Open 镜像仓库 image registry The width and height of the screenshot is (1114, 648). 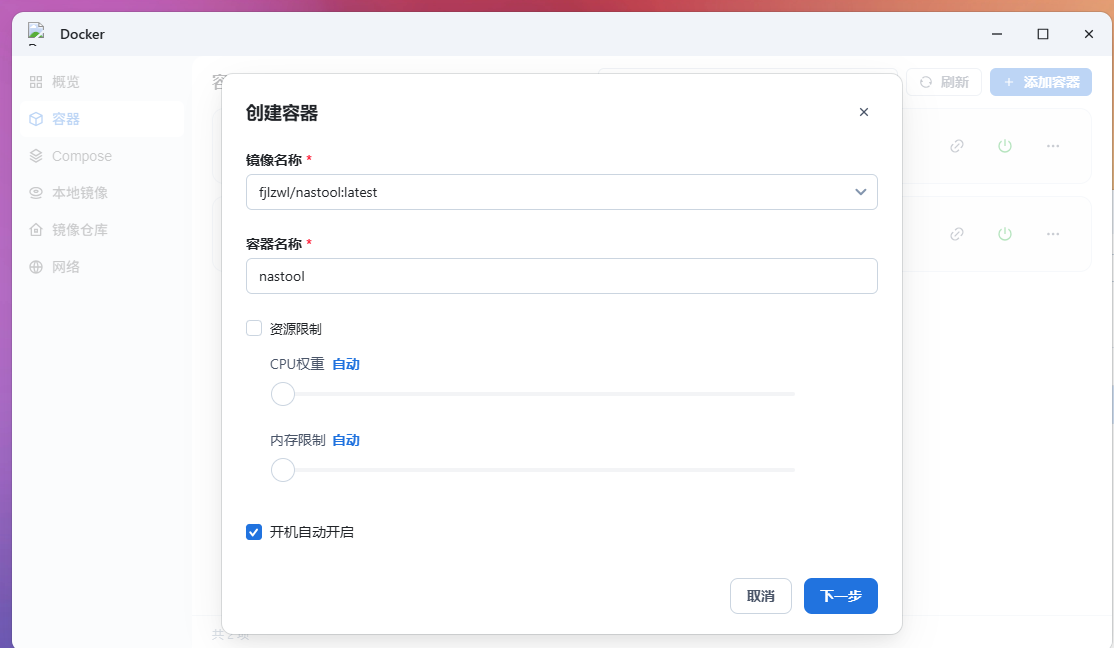pyautogui.click(x=102, y=230)
